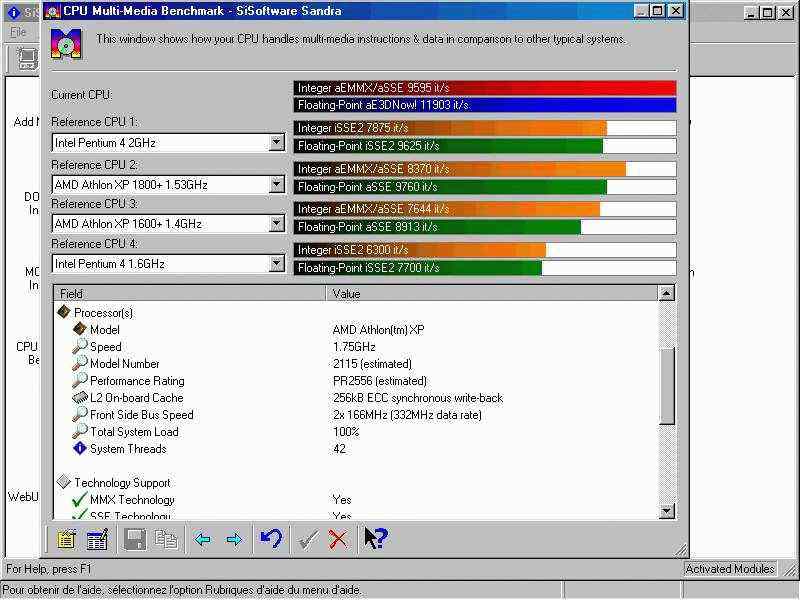Click the '2x 166MHz (332MHz data rate)' value
Image resolution: width=800 pixels, height=600 pixels.
coord(407,415)
